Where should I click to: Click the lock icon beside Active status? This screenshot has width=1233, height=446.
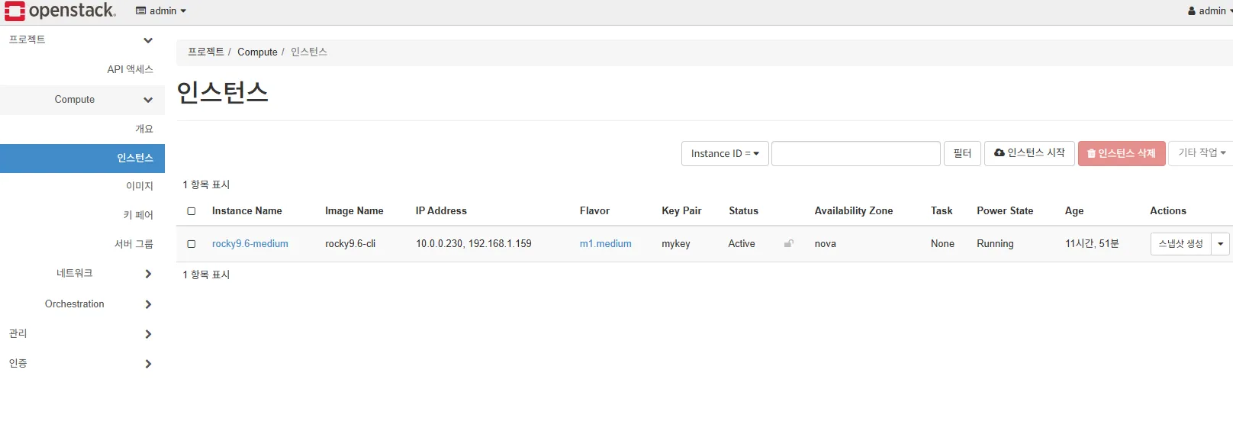(789, 243)
